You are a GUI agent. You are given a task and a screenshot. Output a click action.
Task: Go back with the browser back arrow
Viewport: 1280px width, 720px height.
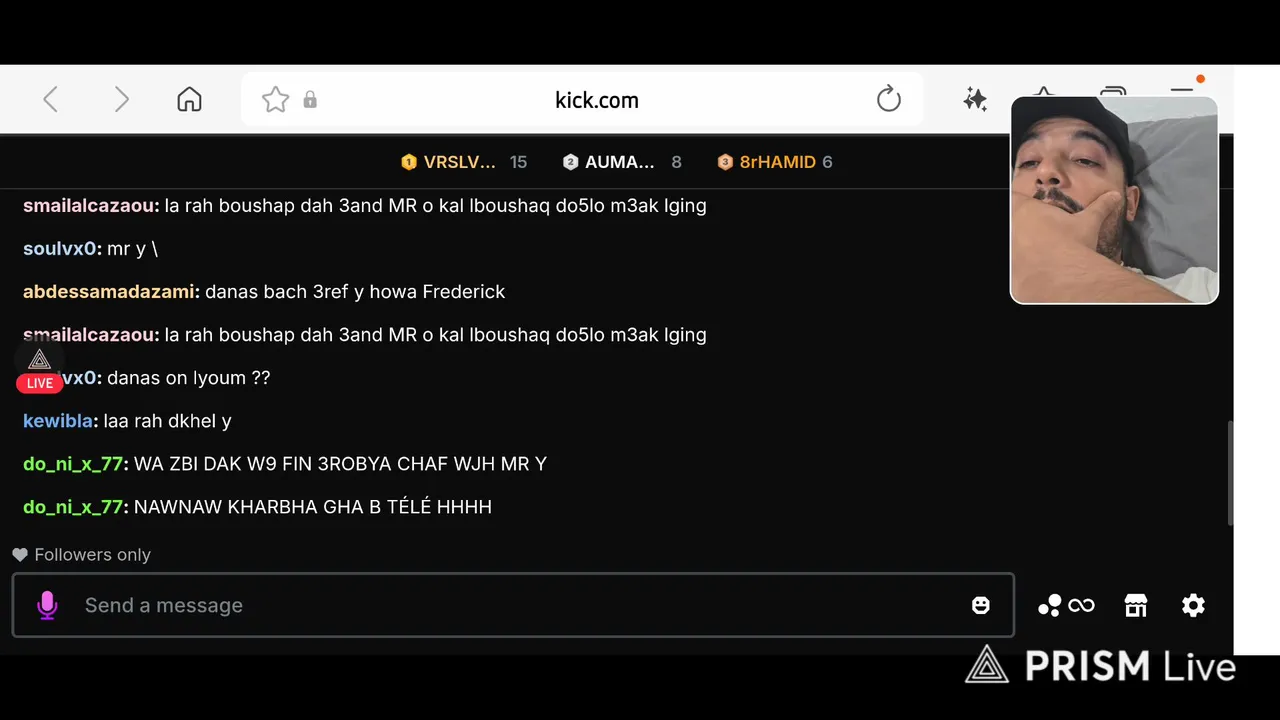[x=51, y=99]
